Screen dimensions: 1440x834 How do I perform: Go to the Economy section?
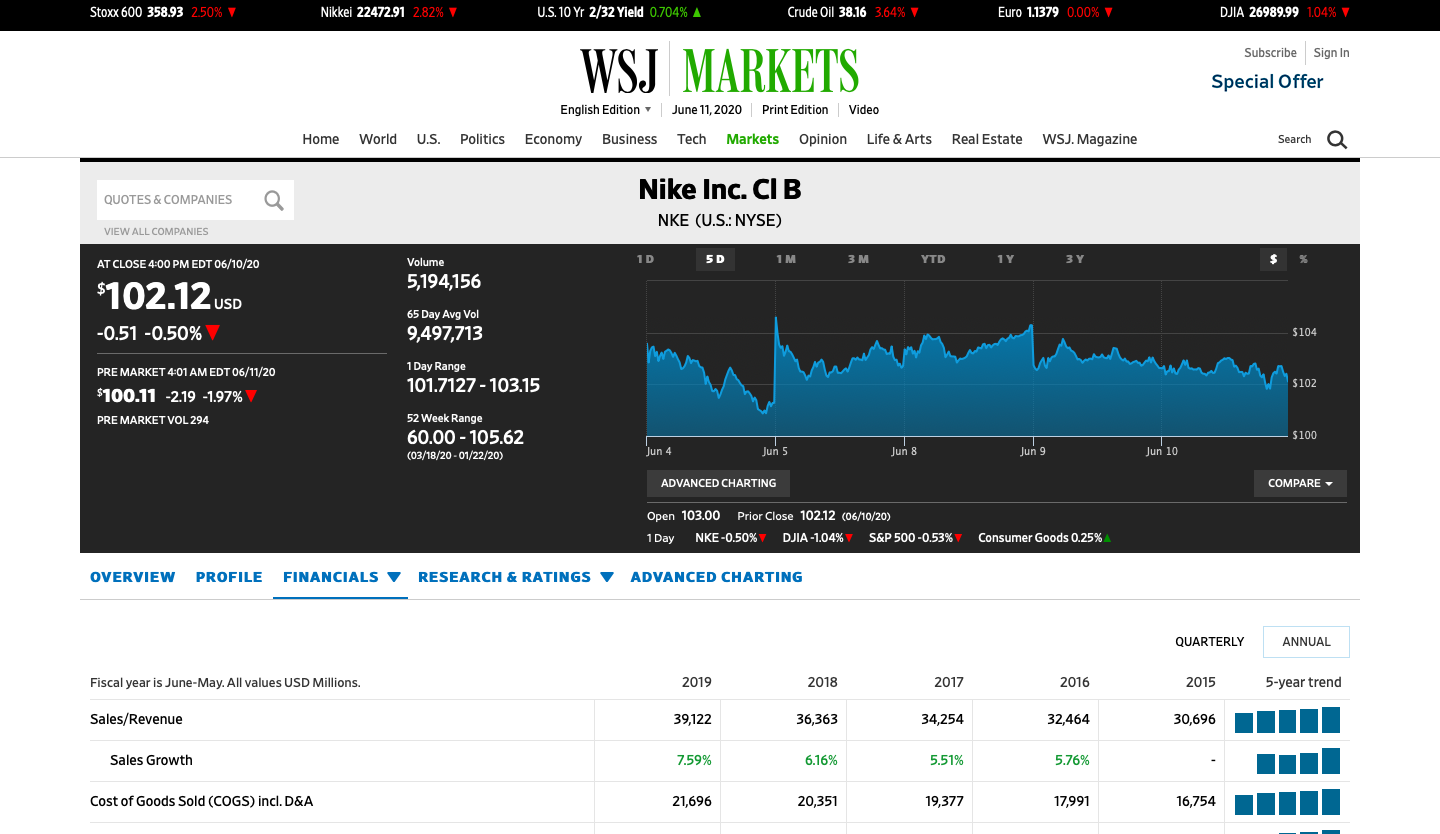pyautogui.click(x=553, y=139)
